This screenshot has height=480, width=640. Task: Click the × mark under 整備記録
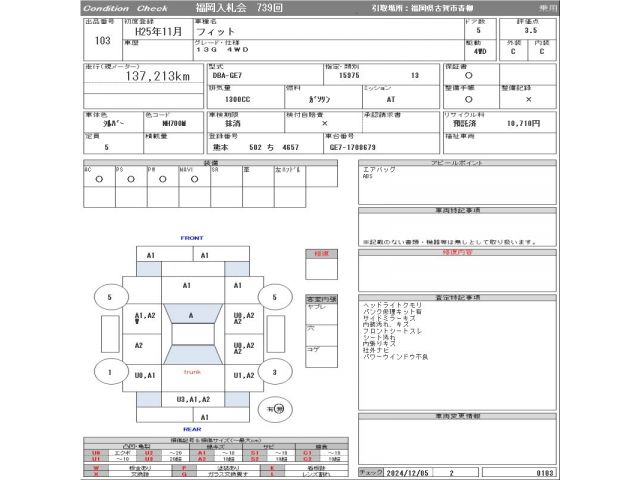pos(529,99)
